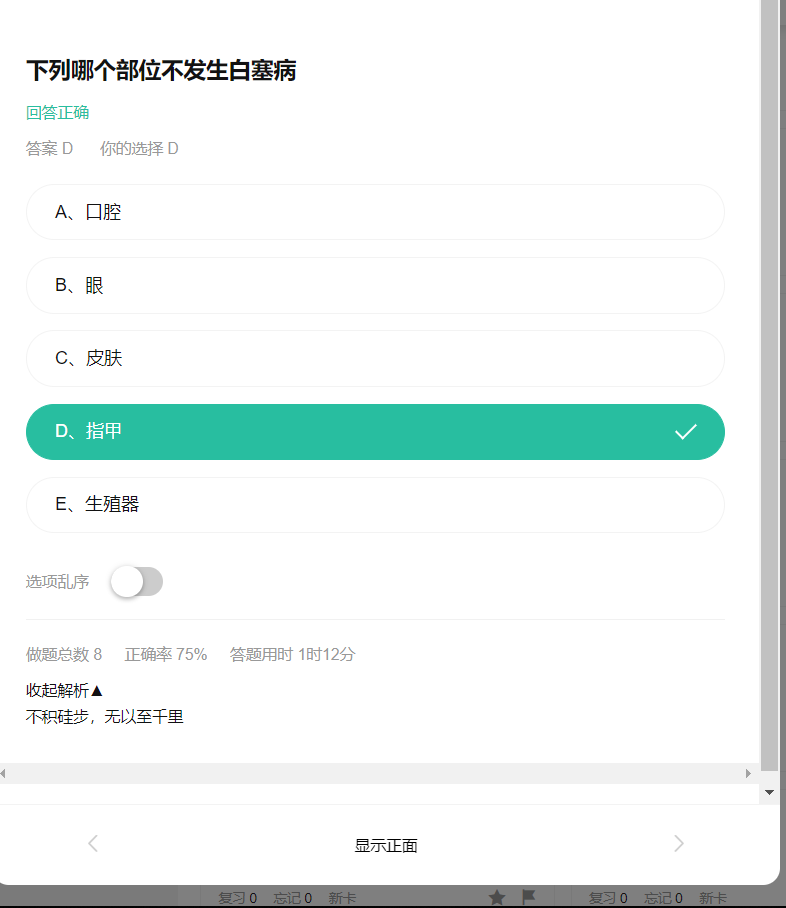Click the previous card left chevron
Screen dimensions: 786x908
click(93, 844)
